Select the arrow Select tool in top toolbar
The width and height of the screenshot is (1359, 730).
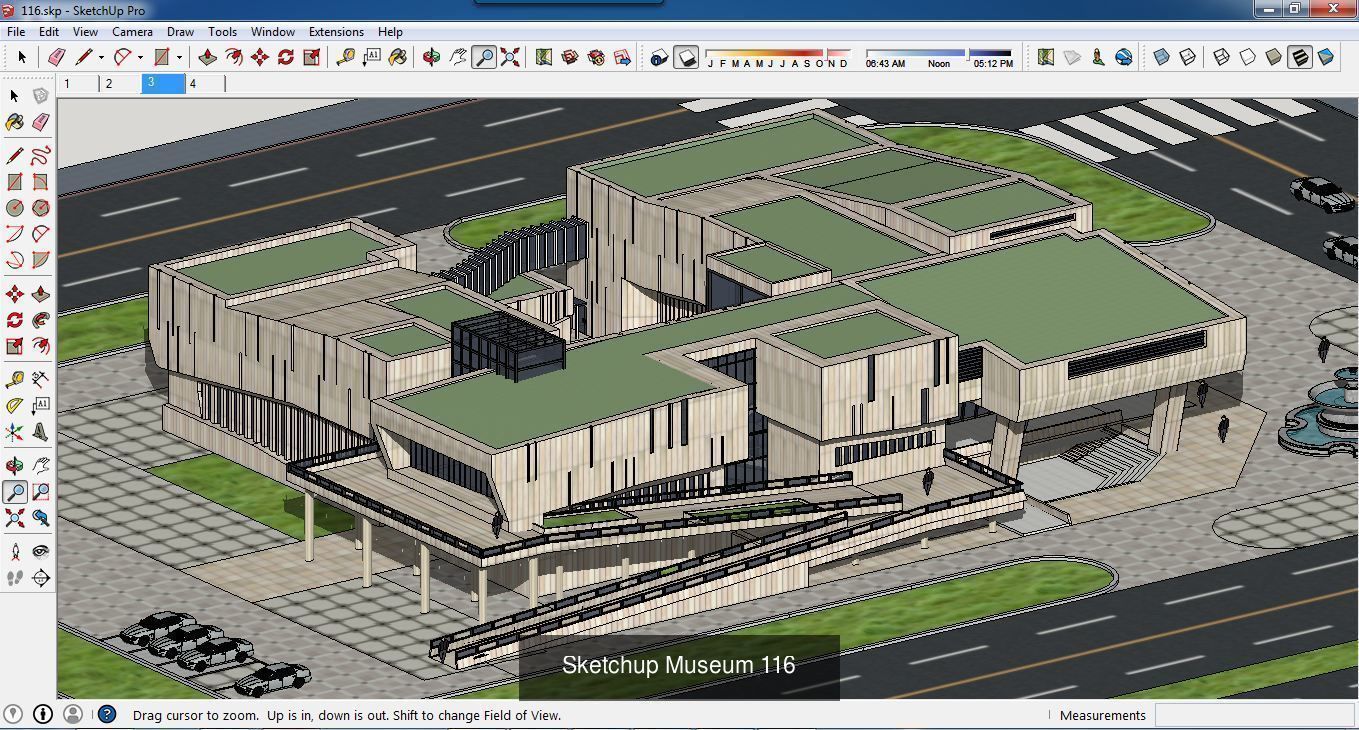(22, 57)
